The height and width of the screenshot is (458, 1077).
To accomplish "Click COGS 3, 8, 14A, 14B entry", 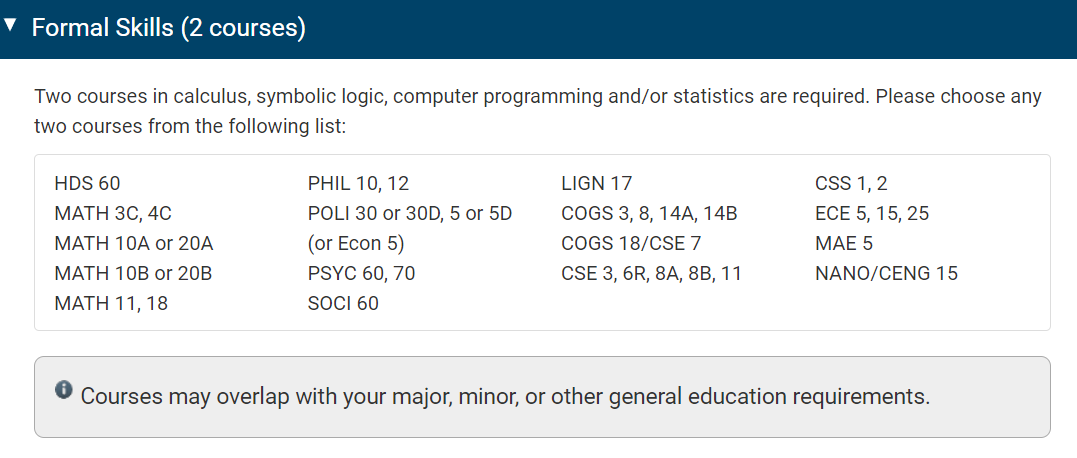I will [649, 214].
